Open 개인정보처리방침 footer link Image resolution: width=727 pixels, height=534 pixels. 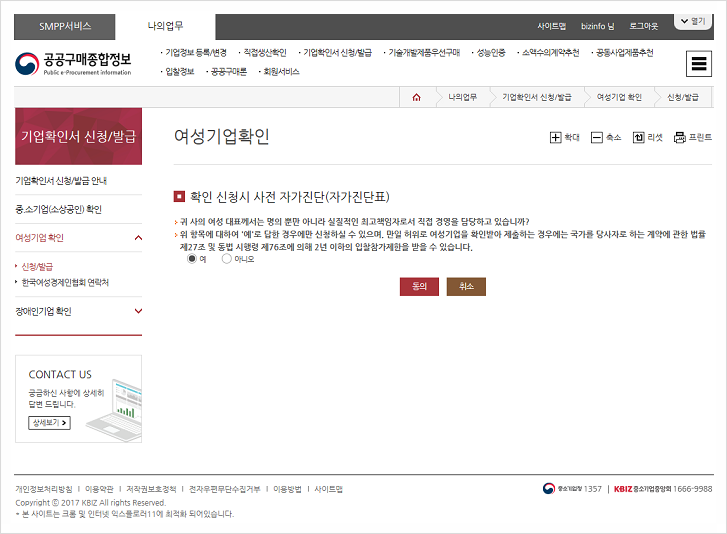pos(44,490)
